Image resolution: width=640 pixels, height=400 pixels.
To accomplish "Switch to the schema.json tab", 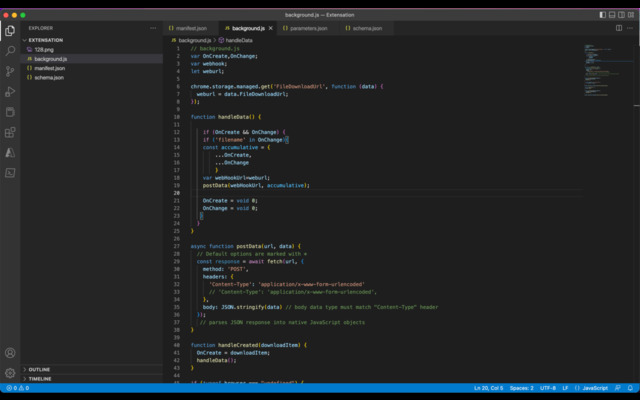I will 367,29.
